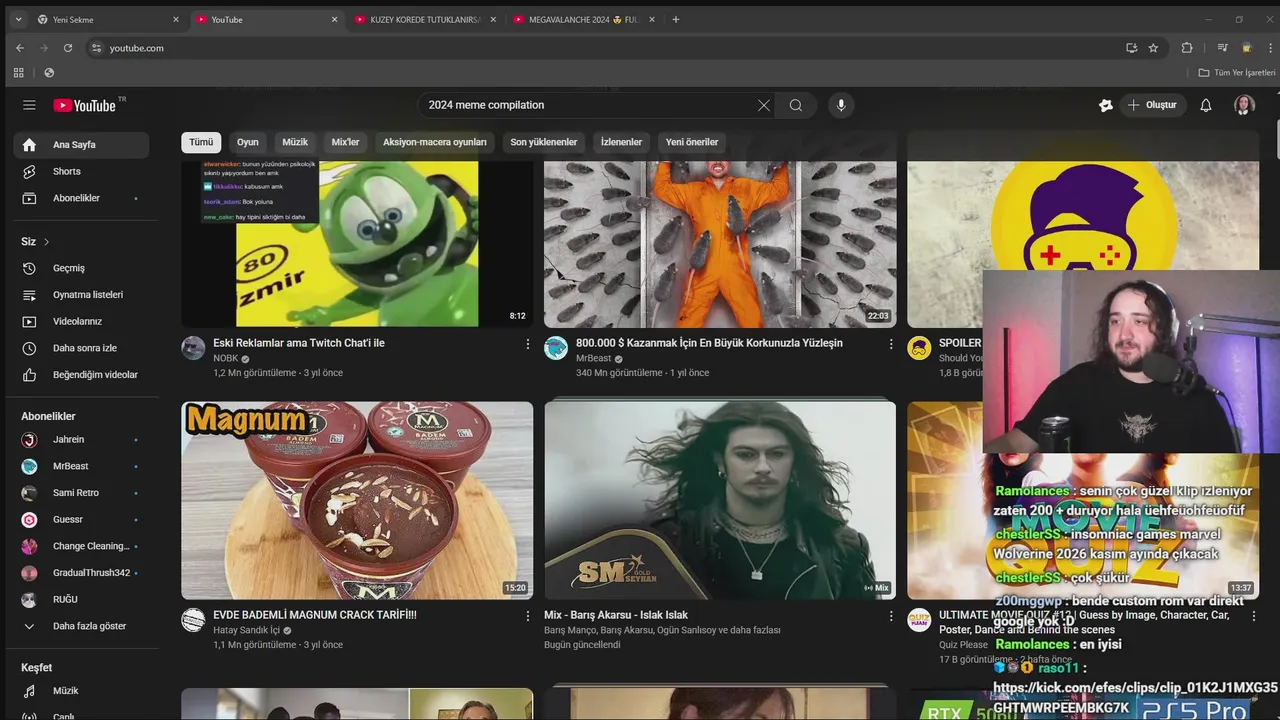Select Aksiyon-macera oyunları chip

click(x=435, y=142)
